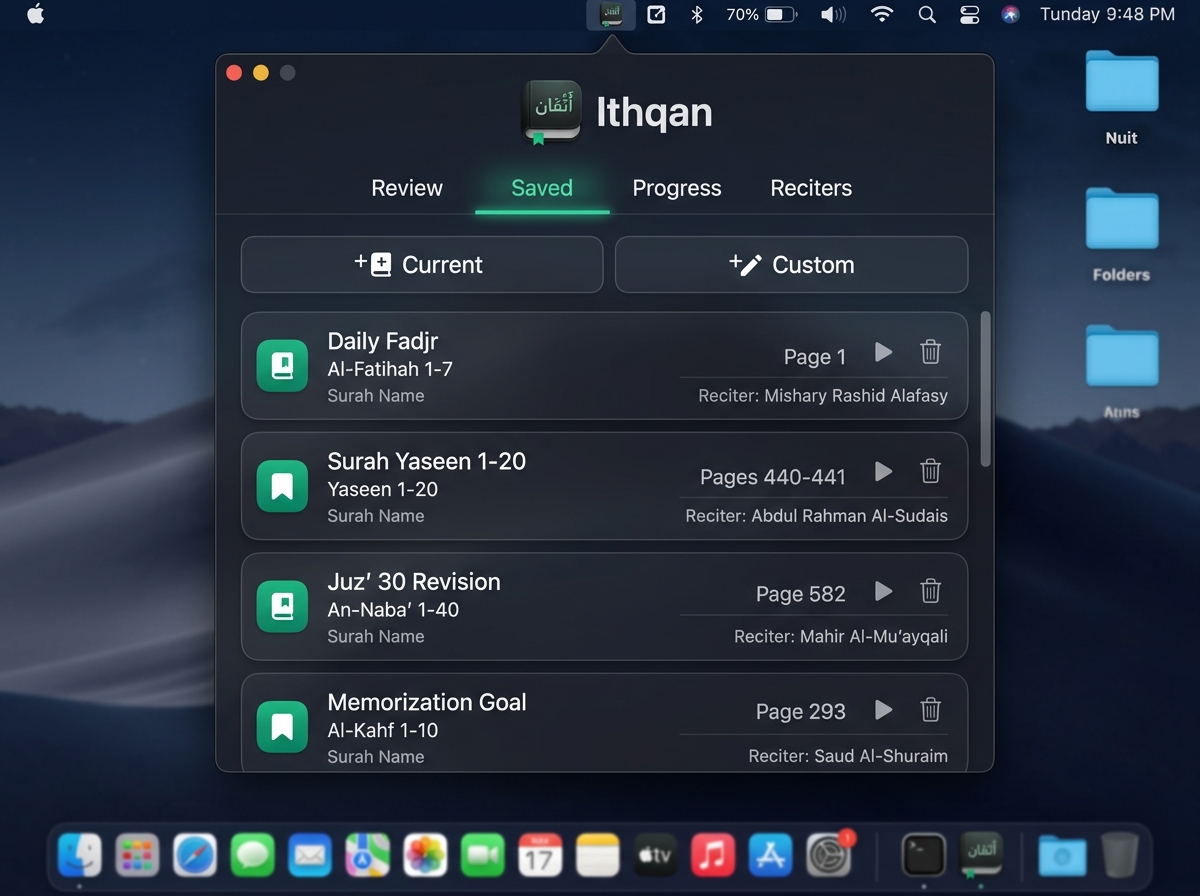Open Mail in the Dock

coord(310,856)
